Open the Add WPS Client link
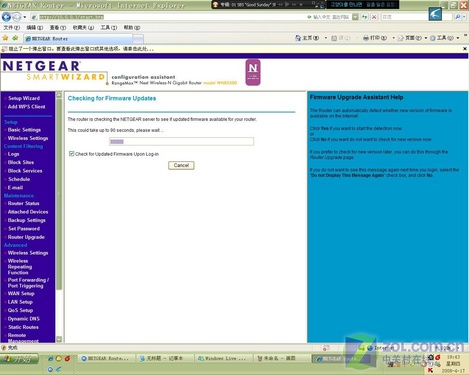 26,107
